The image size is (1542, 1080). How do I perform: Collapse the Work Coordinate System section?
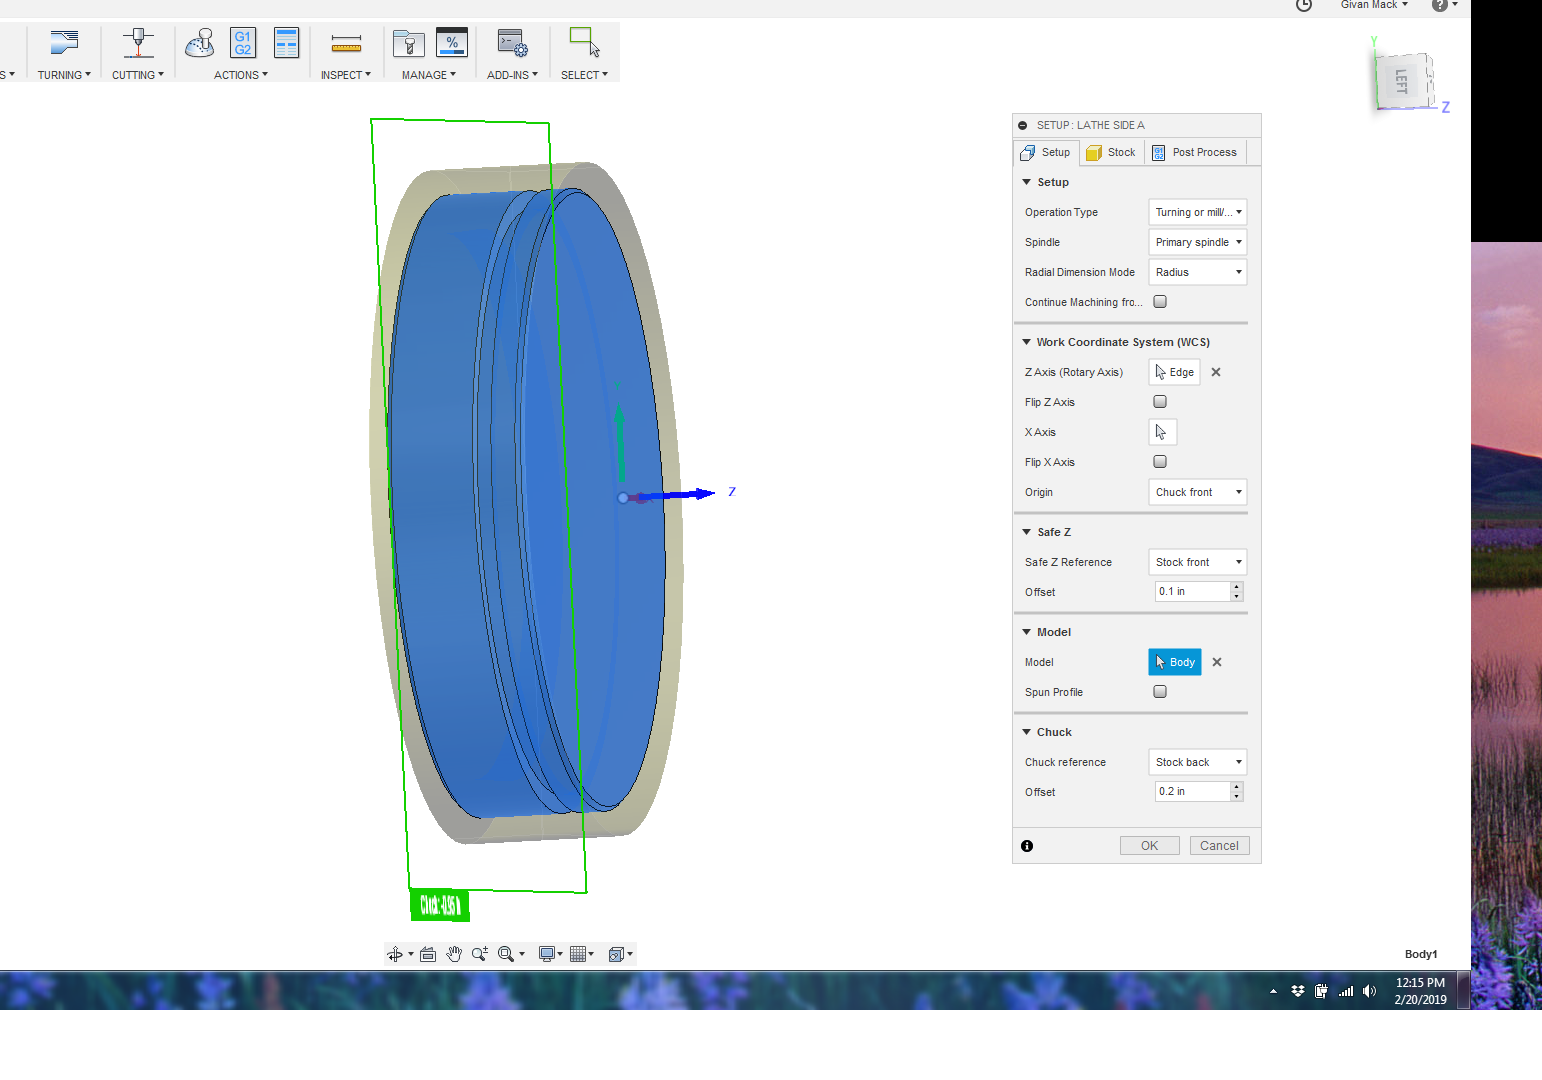click(x=1026, y=341)
